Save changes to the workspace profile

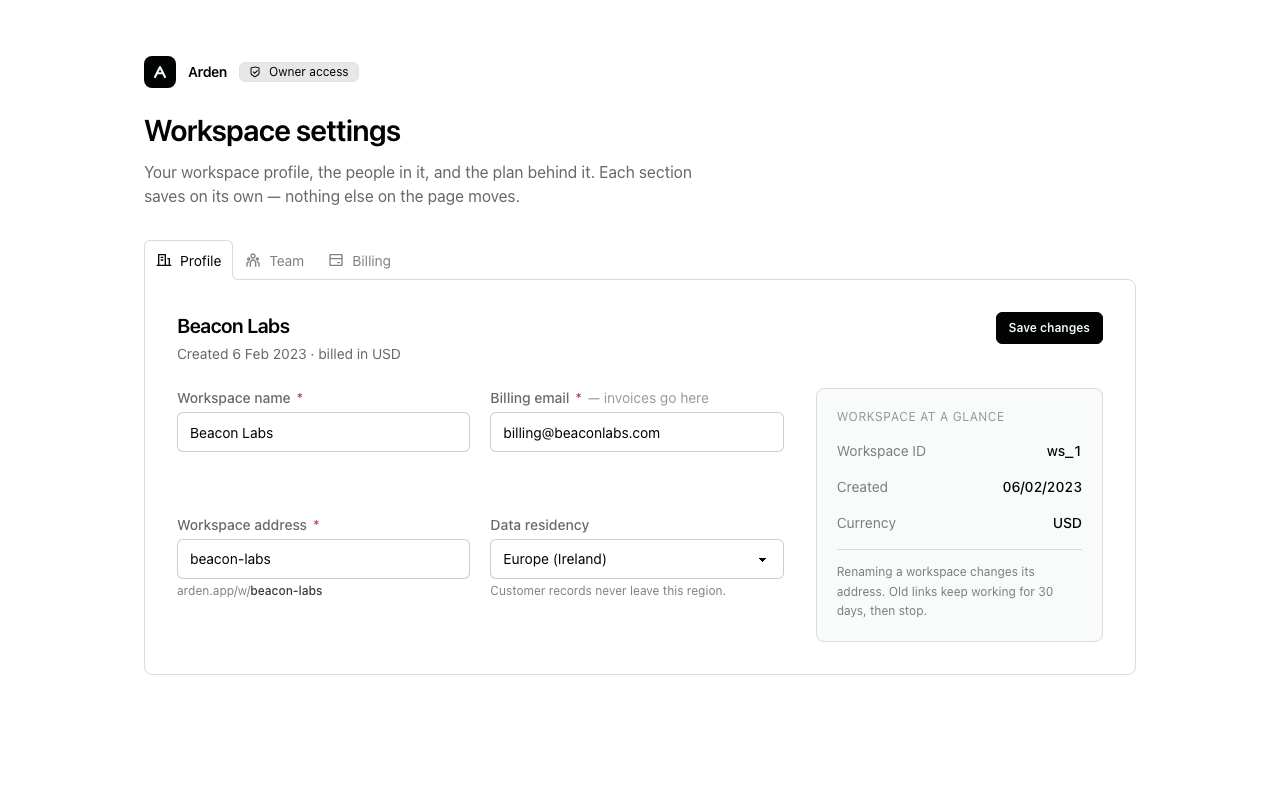click(x=1049, y=328)
